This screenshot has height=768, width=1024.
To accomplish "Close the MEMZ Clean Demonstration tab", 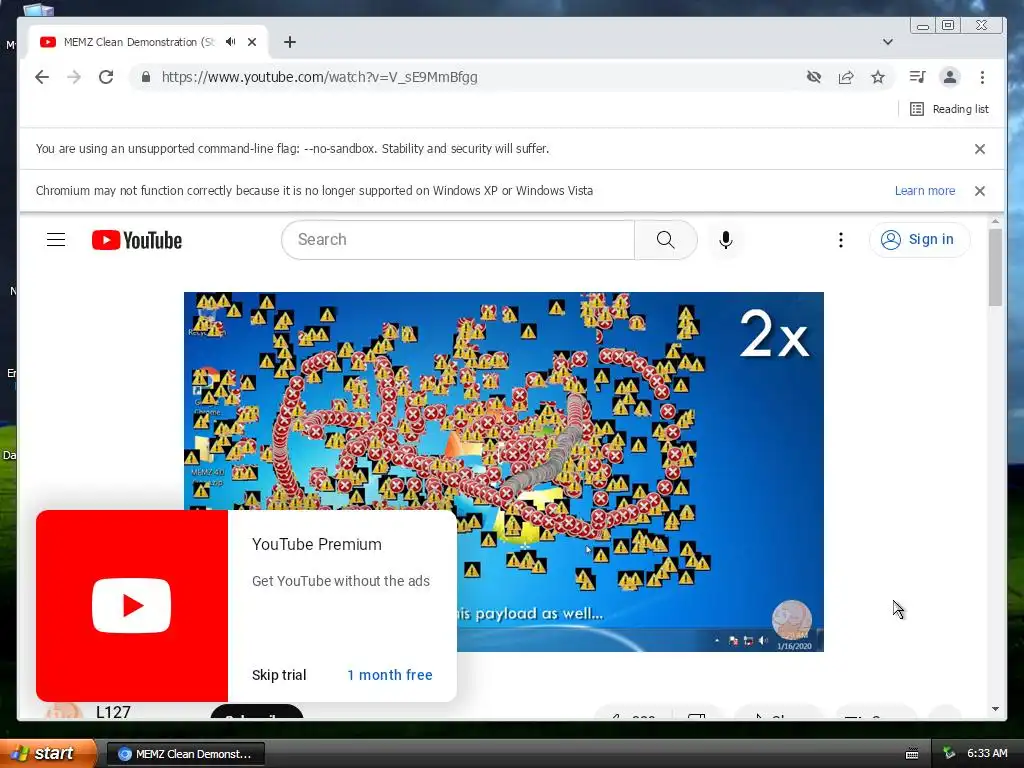I will tap(252, 42).
